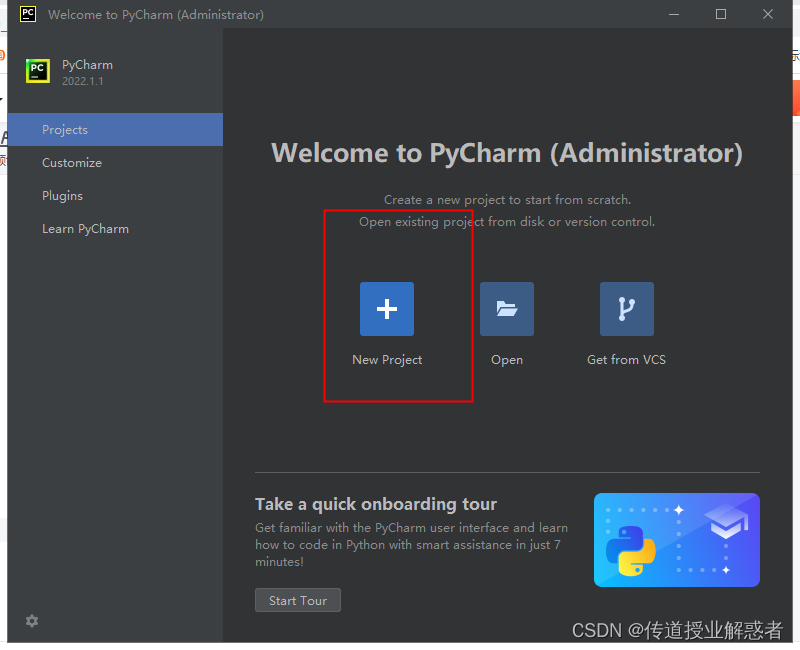Viewport: 800px width, 650px height.
Task: Open the settings gear in the sidebar
Action: click(x=32, y=621)
